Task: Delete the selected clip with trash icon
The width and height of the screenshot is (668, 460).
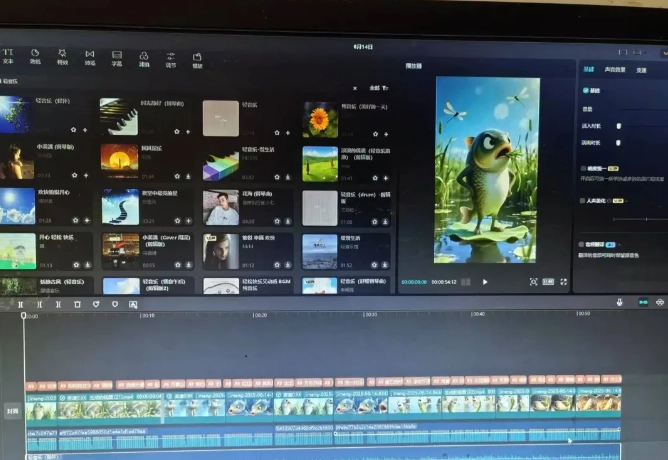Action: (x=77, y=304)
